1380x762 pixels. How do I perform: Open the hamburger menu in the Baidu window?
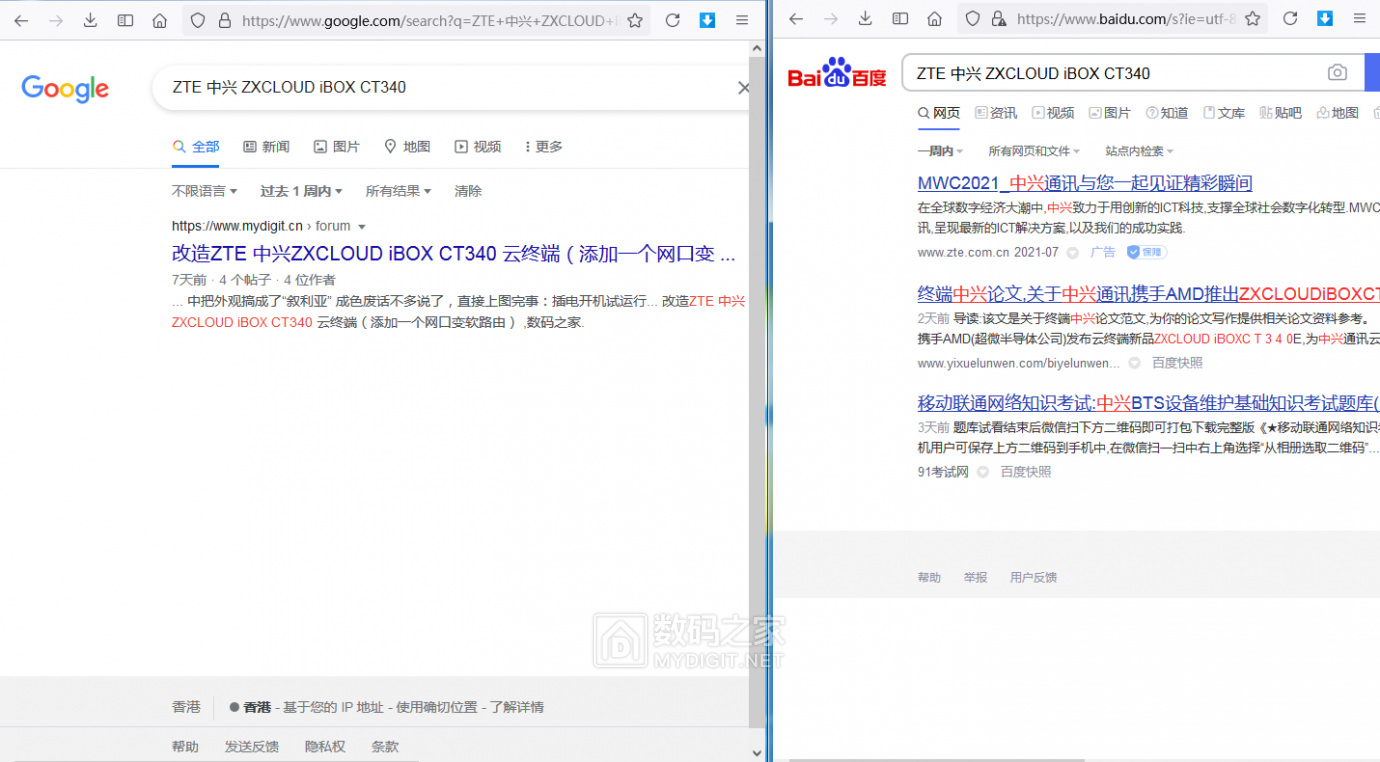click(x=1359, y=19)
